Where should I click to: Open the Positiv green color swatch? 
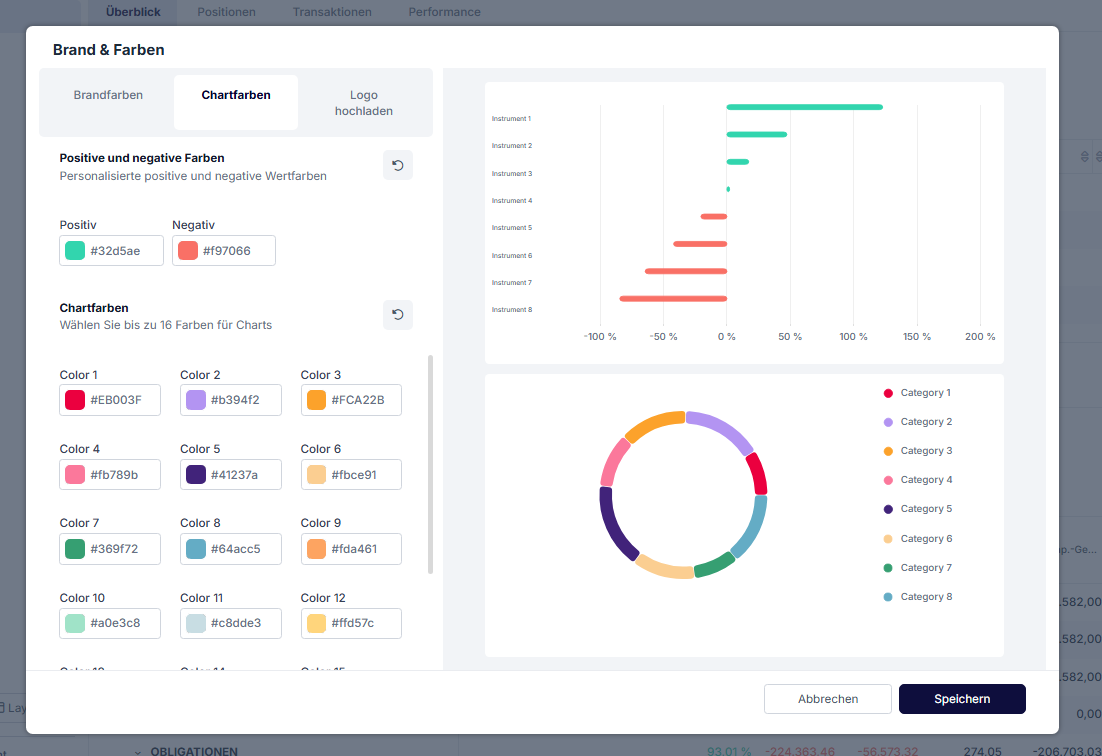[75, 251]
